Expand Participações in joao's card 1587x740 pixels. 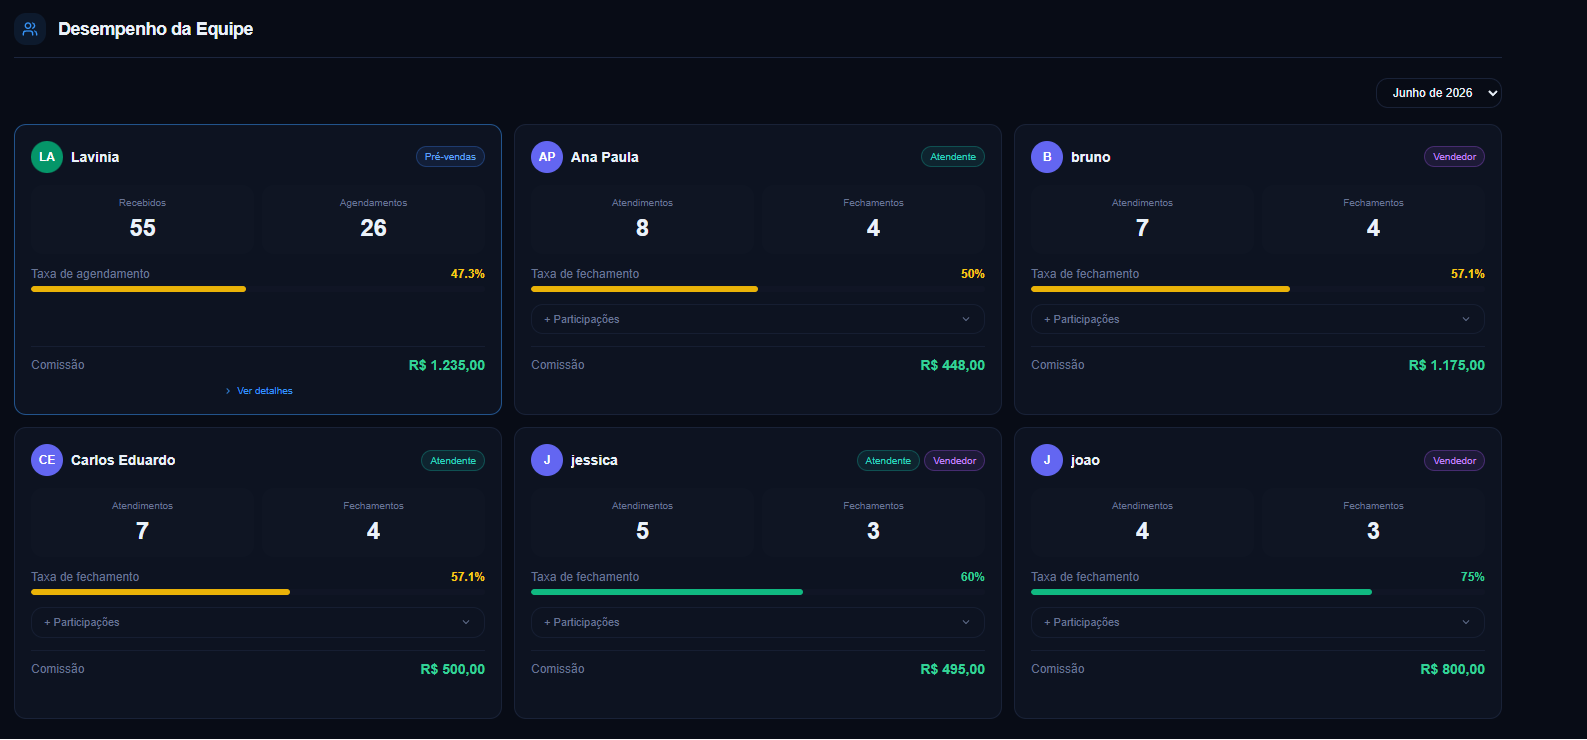coord(1258,622)
